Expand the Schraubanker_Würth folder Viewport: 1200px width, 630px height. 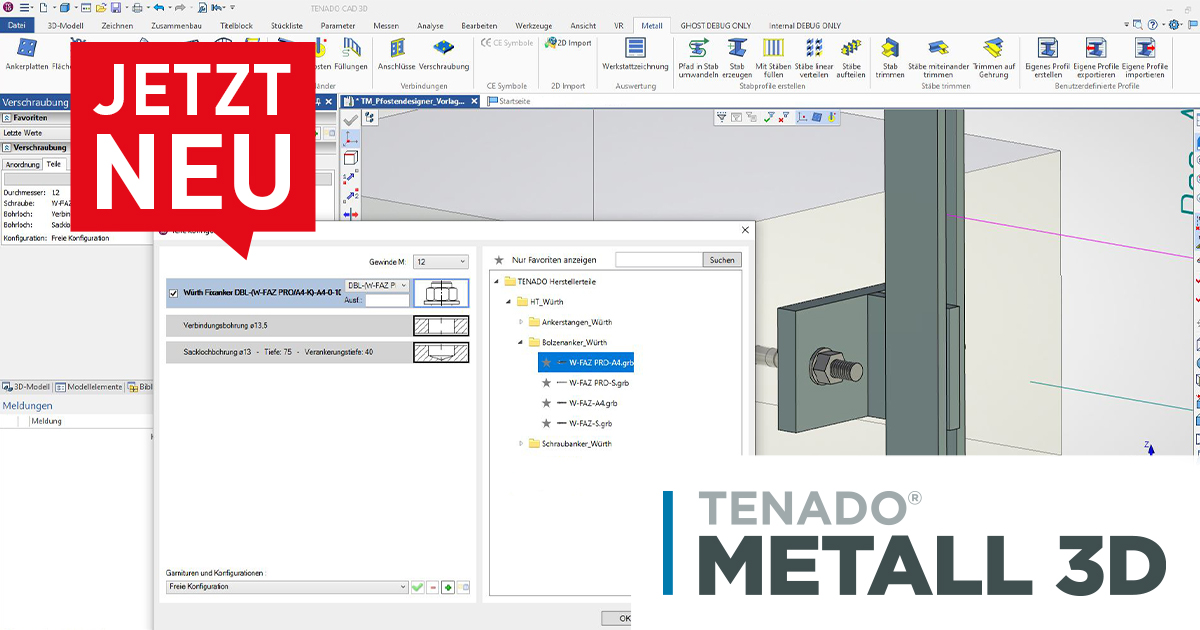(x=521, y=443)
